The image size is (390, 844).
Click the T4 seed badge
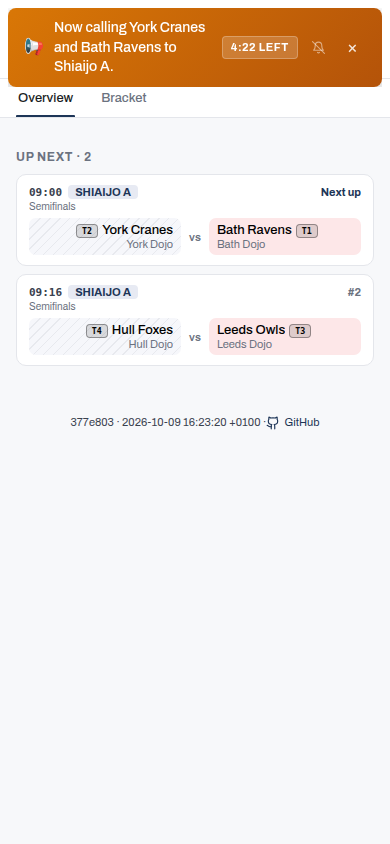pos(97,331)
